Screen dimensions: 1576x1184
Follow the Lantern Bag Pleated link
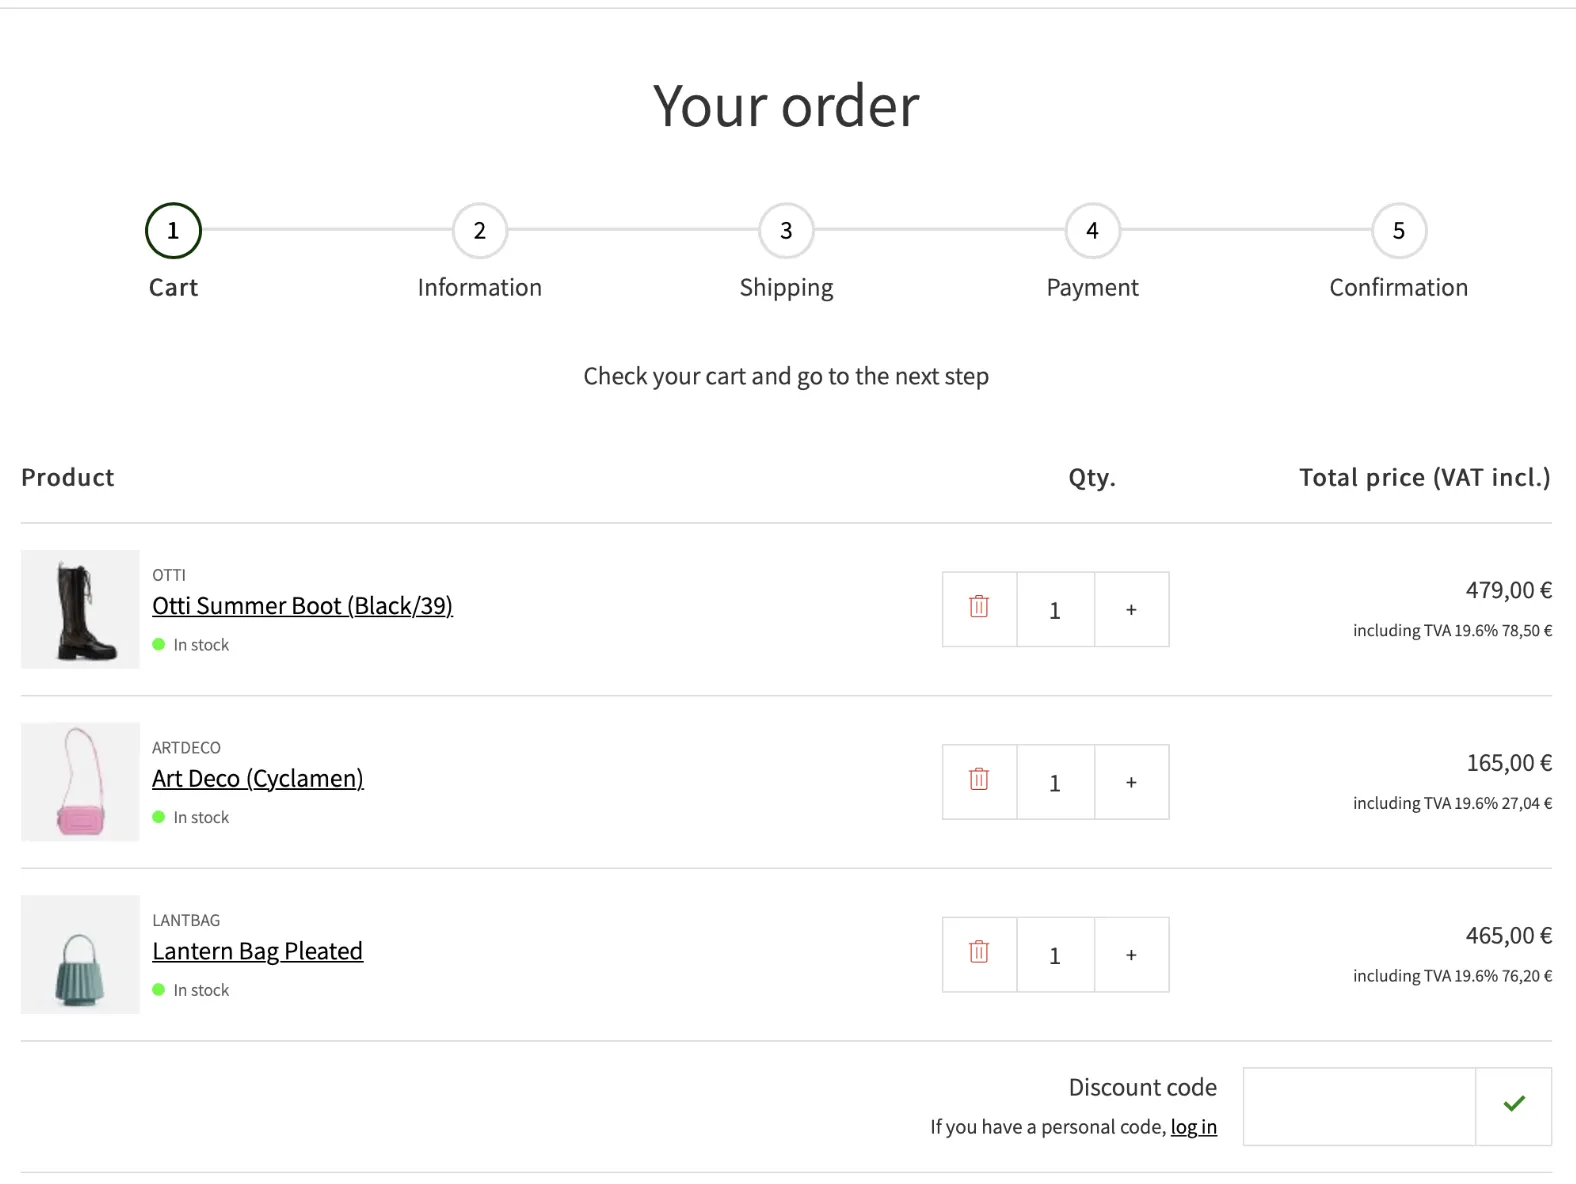pos(257,951)
